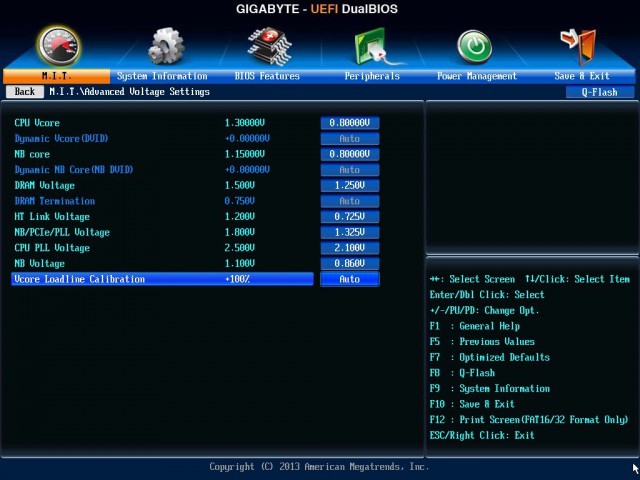Open the System Information tab

pyautogui.click(x=162, y=76)
